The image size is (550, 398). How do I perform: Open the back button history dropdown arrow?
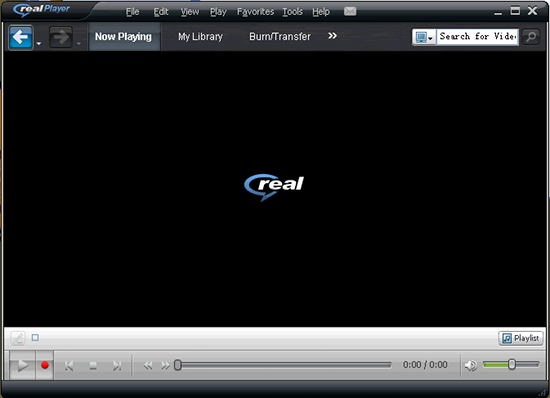39,43
